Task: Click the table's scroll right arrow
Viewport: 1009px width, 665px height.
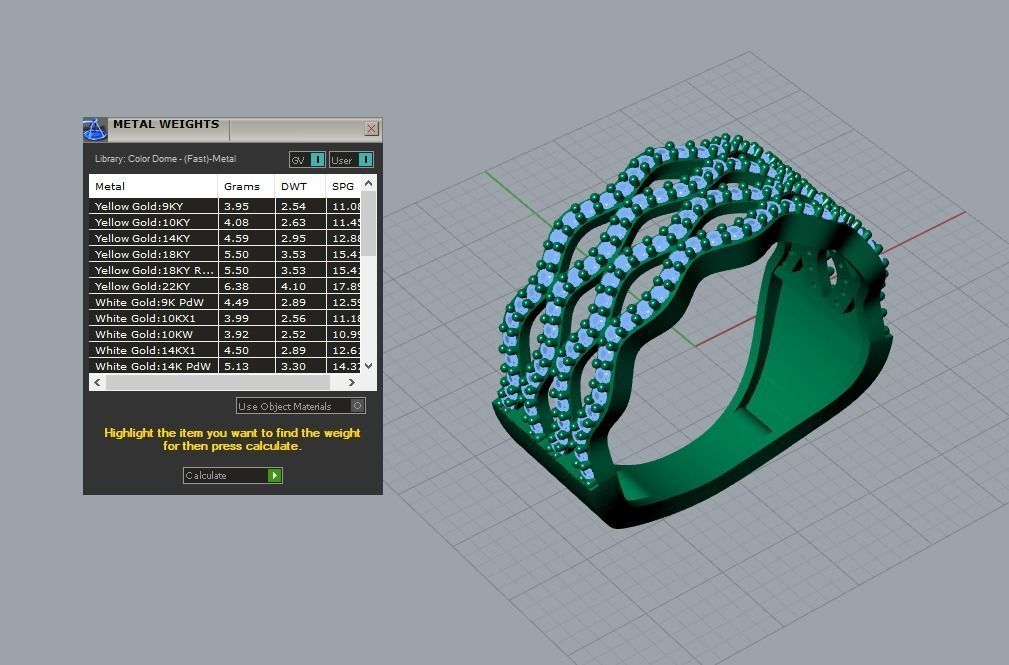Action: click(351, 382)
